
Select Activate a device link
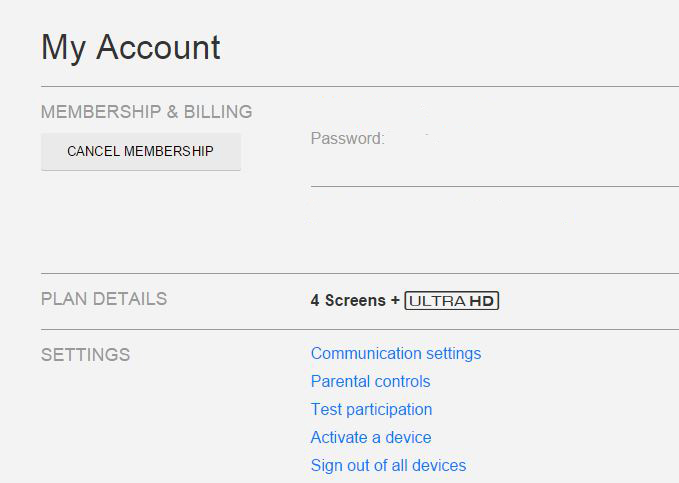tap(371, 437)
